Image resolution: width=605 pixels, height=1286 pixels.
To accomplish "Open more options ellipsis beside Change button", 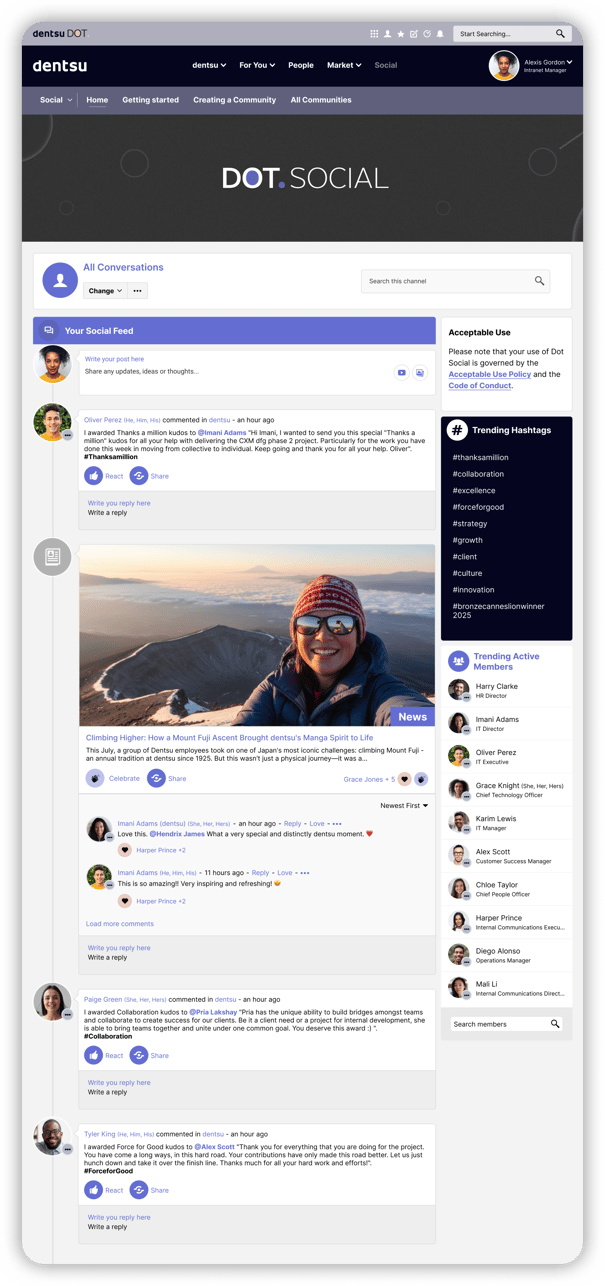I will (138, 291).
